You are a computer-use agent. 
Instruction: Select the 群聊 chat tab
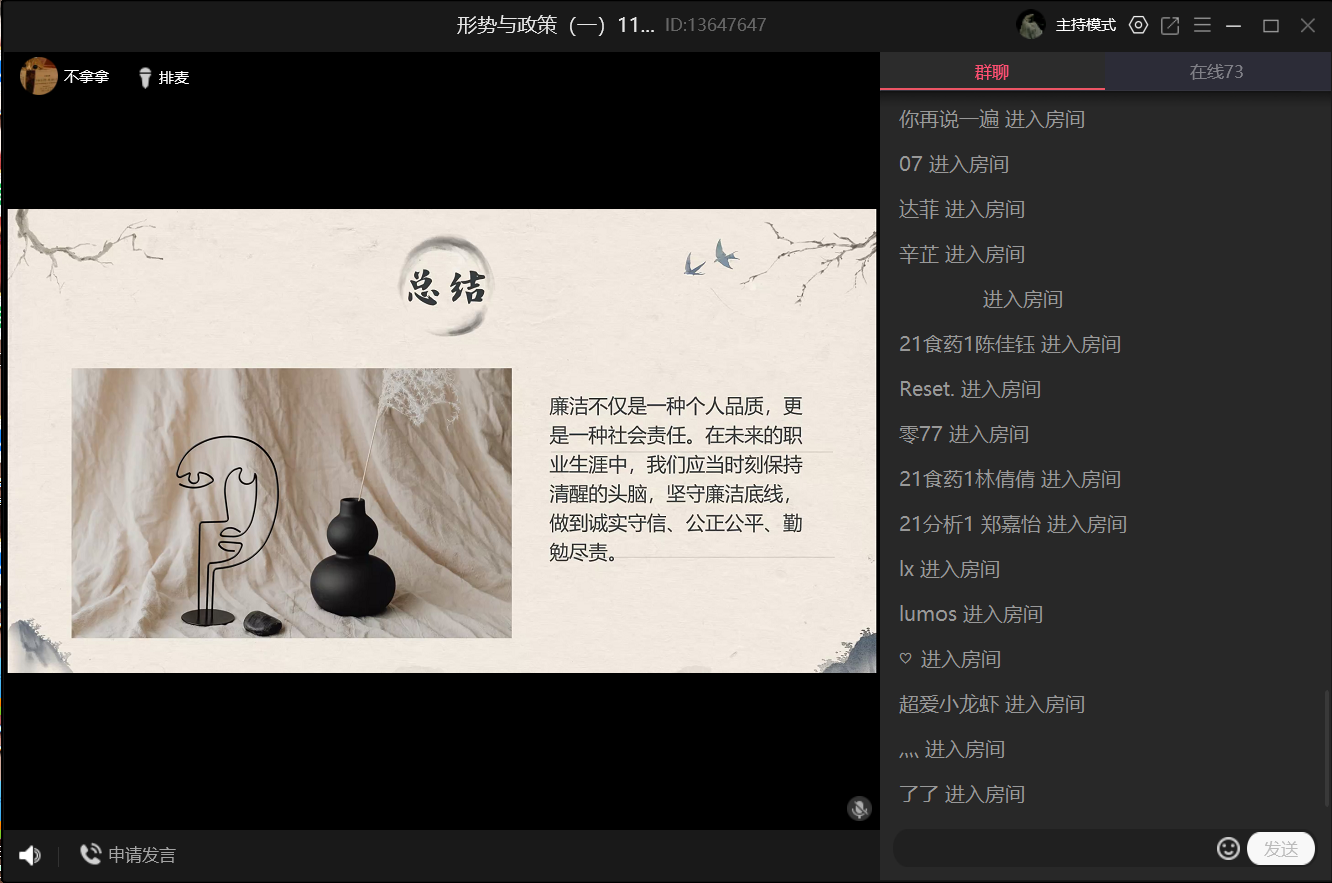pos(992,72)
